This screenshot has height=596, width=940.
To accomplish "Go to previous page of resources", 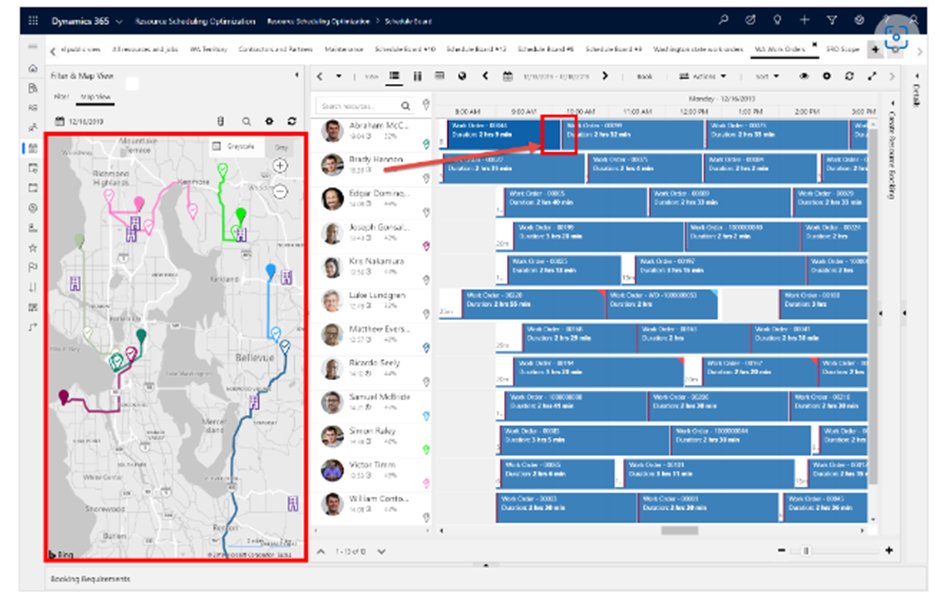I will click(321, 552).
